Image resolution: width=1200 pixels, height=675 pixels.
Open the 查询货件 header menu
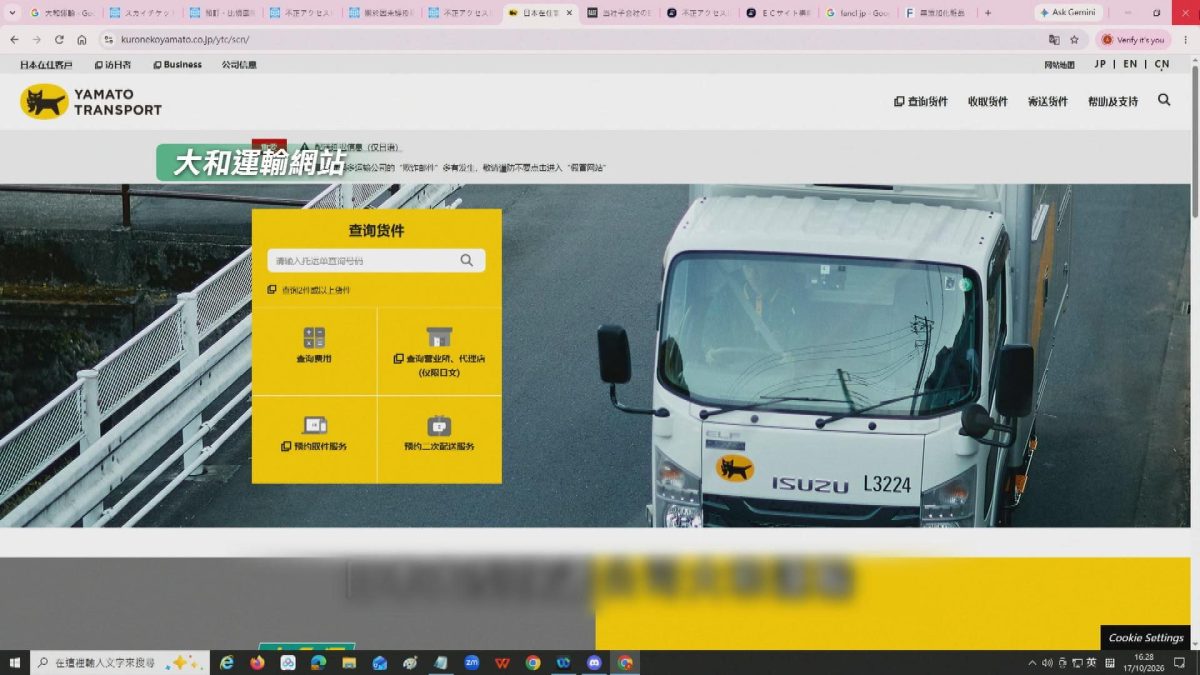coord(921,101)
